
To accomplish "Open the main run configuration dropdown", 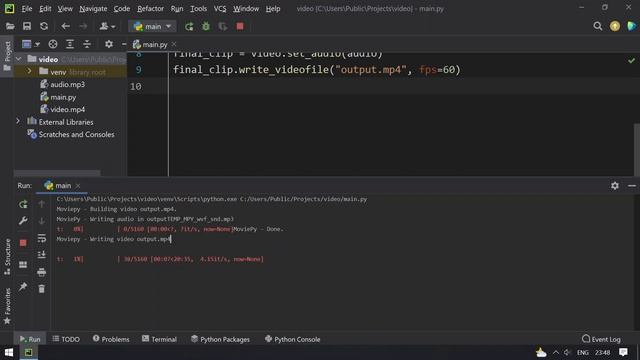I will click(152, 27).
